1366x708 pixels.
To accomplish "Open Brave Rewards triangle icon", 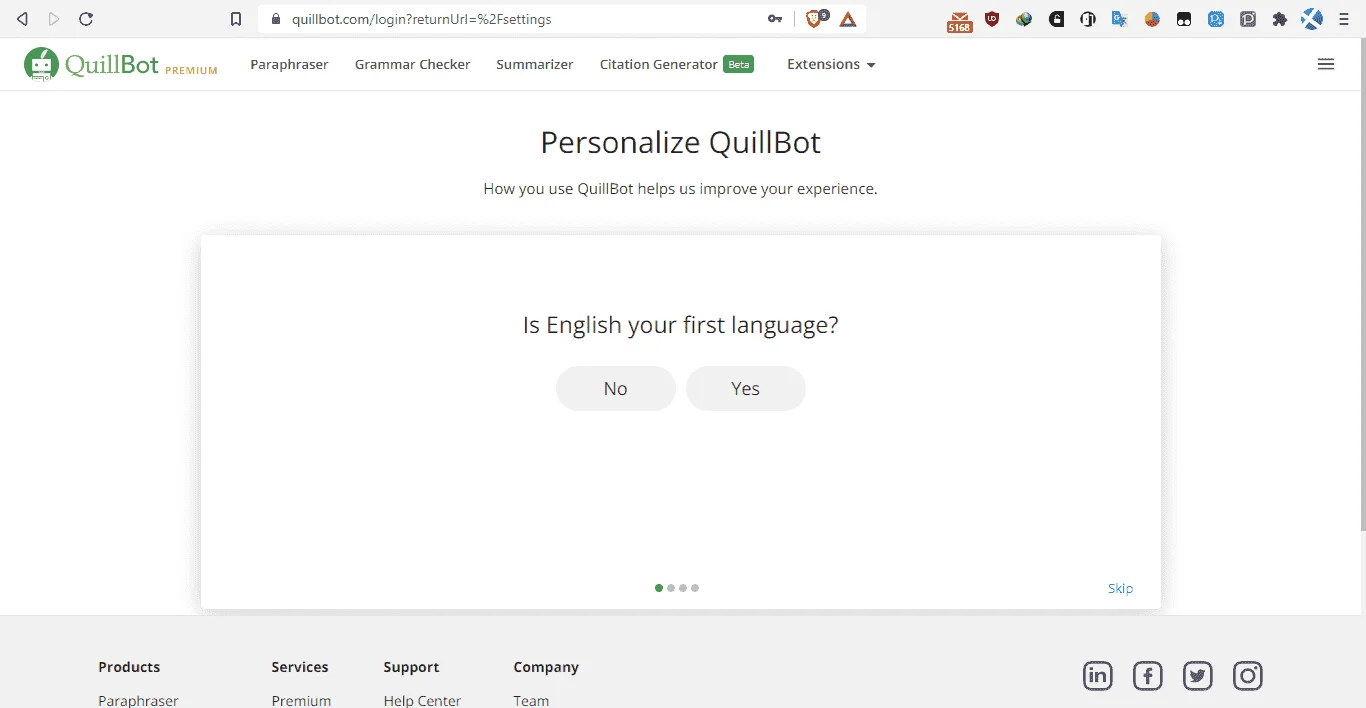I will (848, 19).
